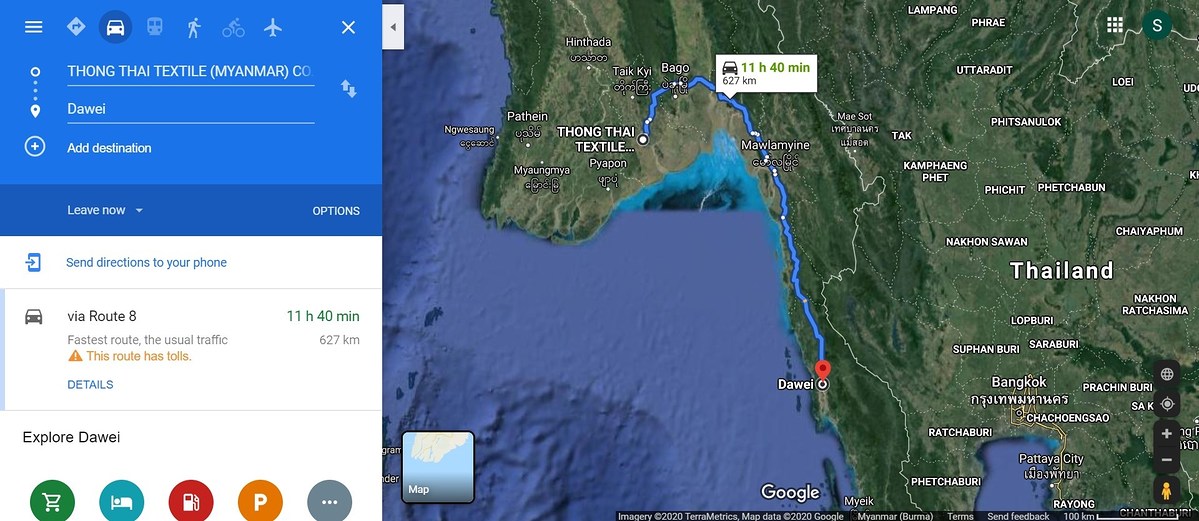Select cycling travel mode
The height and width of the screenshot is (521, 1199).
tap(233, 28)
